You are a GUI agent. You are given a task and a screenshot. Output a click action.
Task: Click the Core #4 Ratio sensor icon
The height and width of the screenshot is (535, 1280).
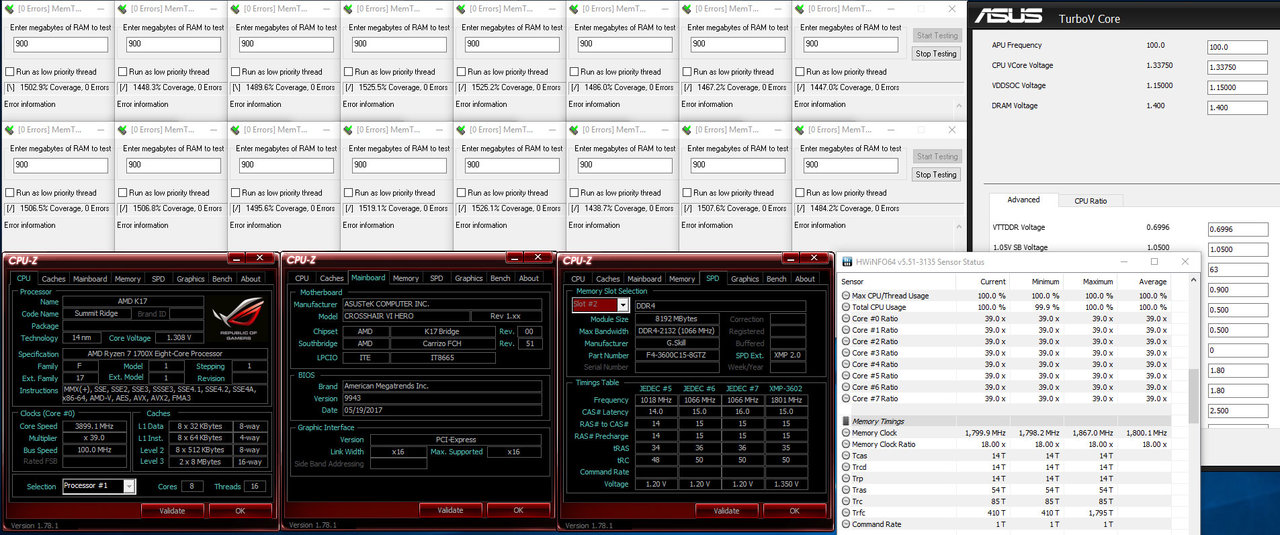(x=845, y=364)
